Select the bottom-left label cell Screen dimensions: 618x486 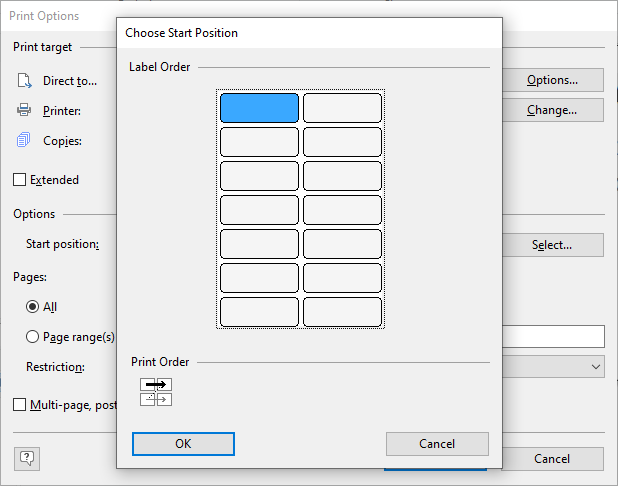tap(259, 312)
